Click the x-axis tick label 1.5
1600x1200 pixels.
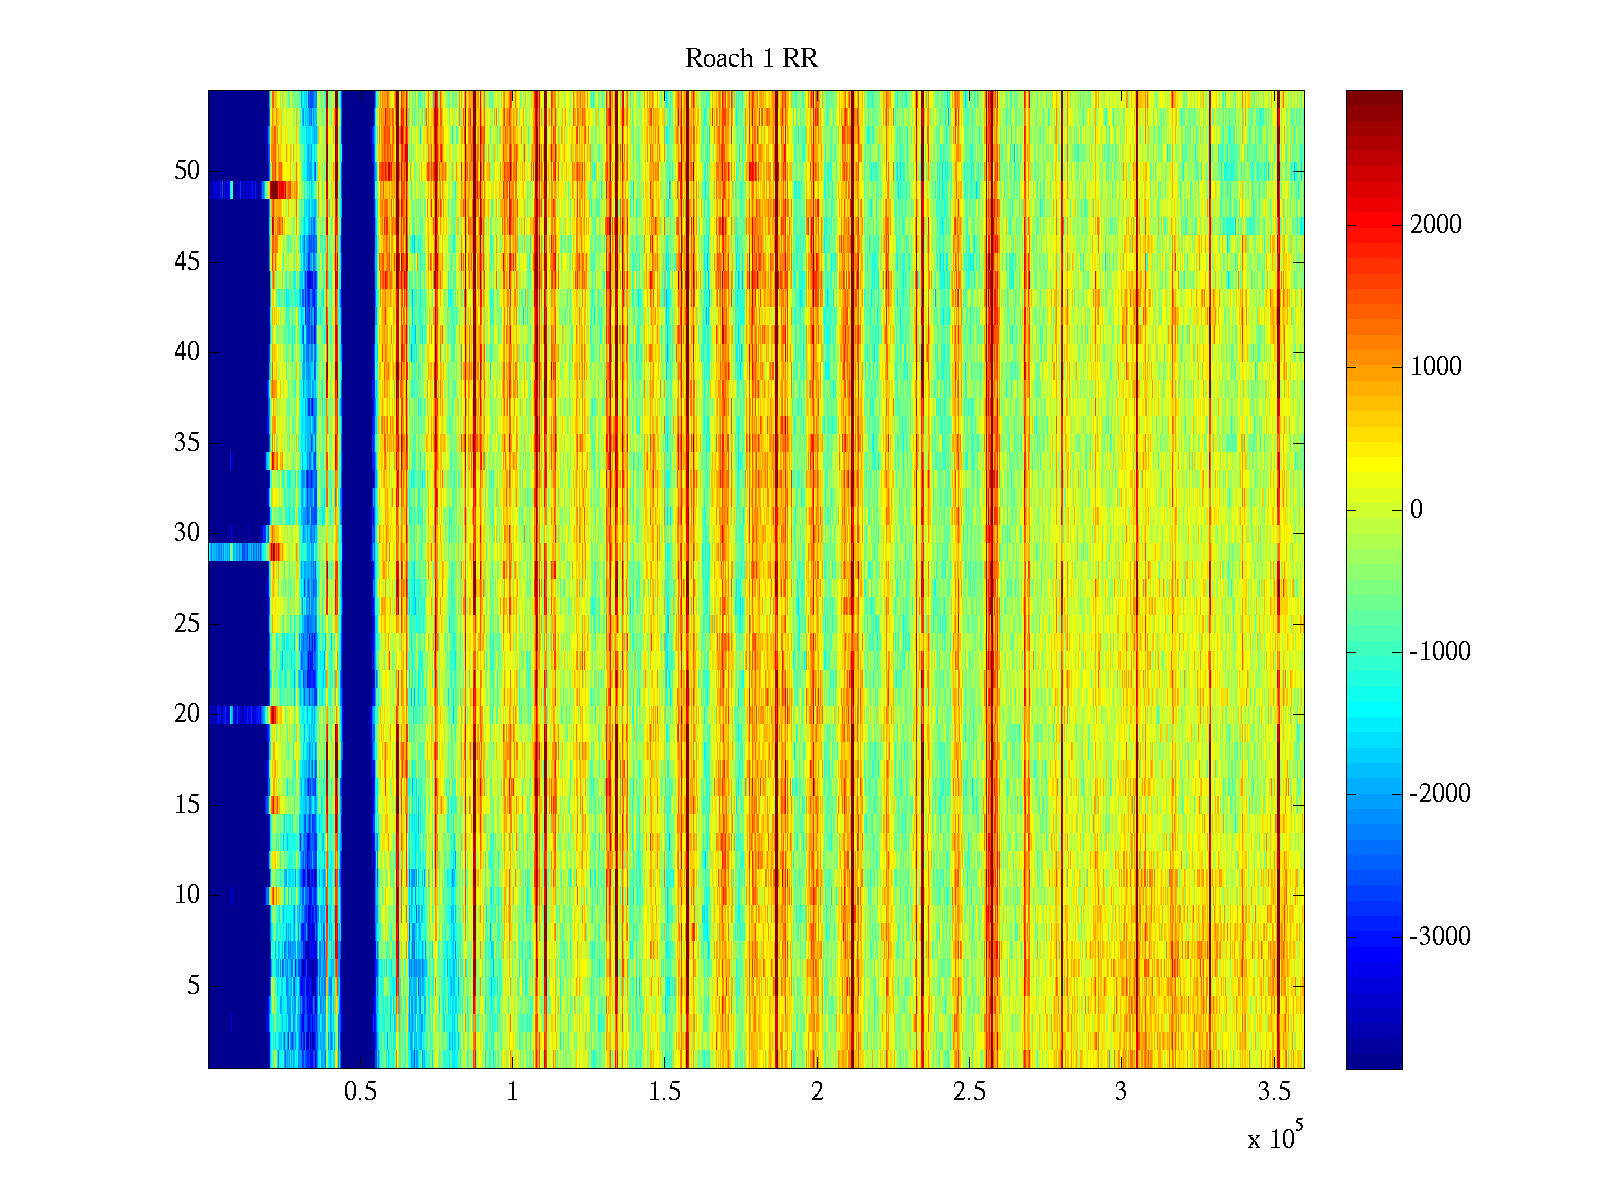(x=664, y=1092)
